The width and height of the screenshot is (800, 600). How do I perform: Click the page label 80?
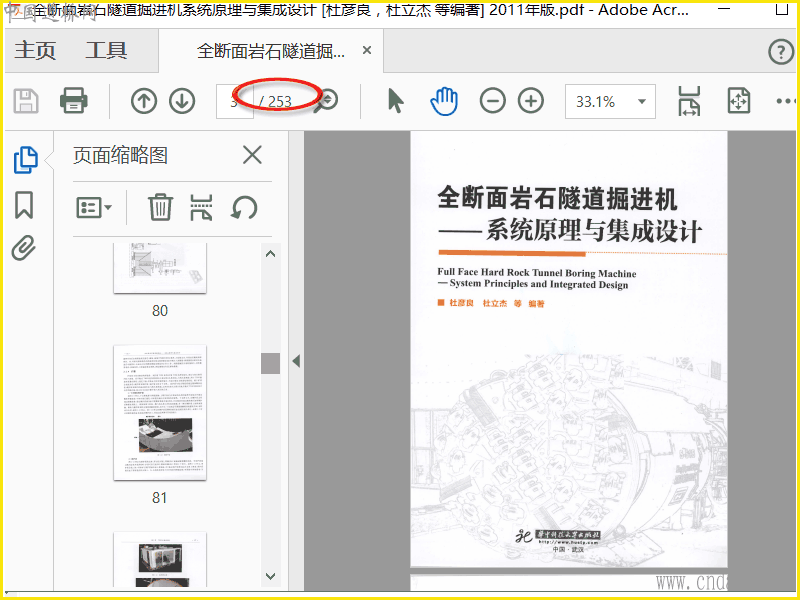point(160,311)
